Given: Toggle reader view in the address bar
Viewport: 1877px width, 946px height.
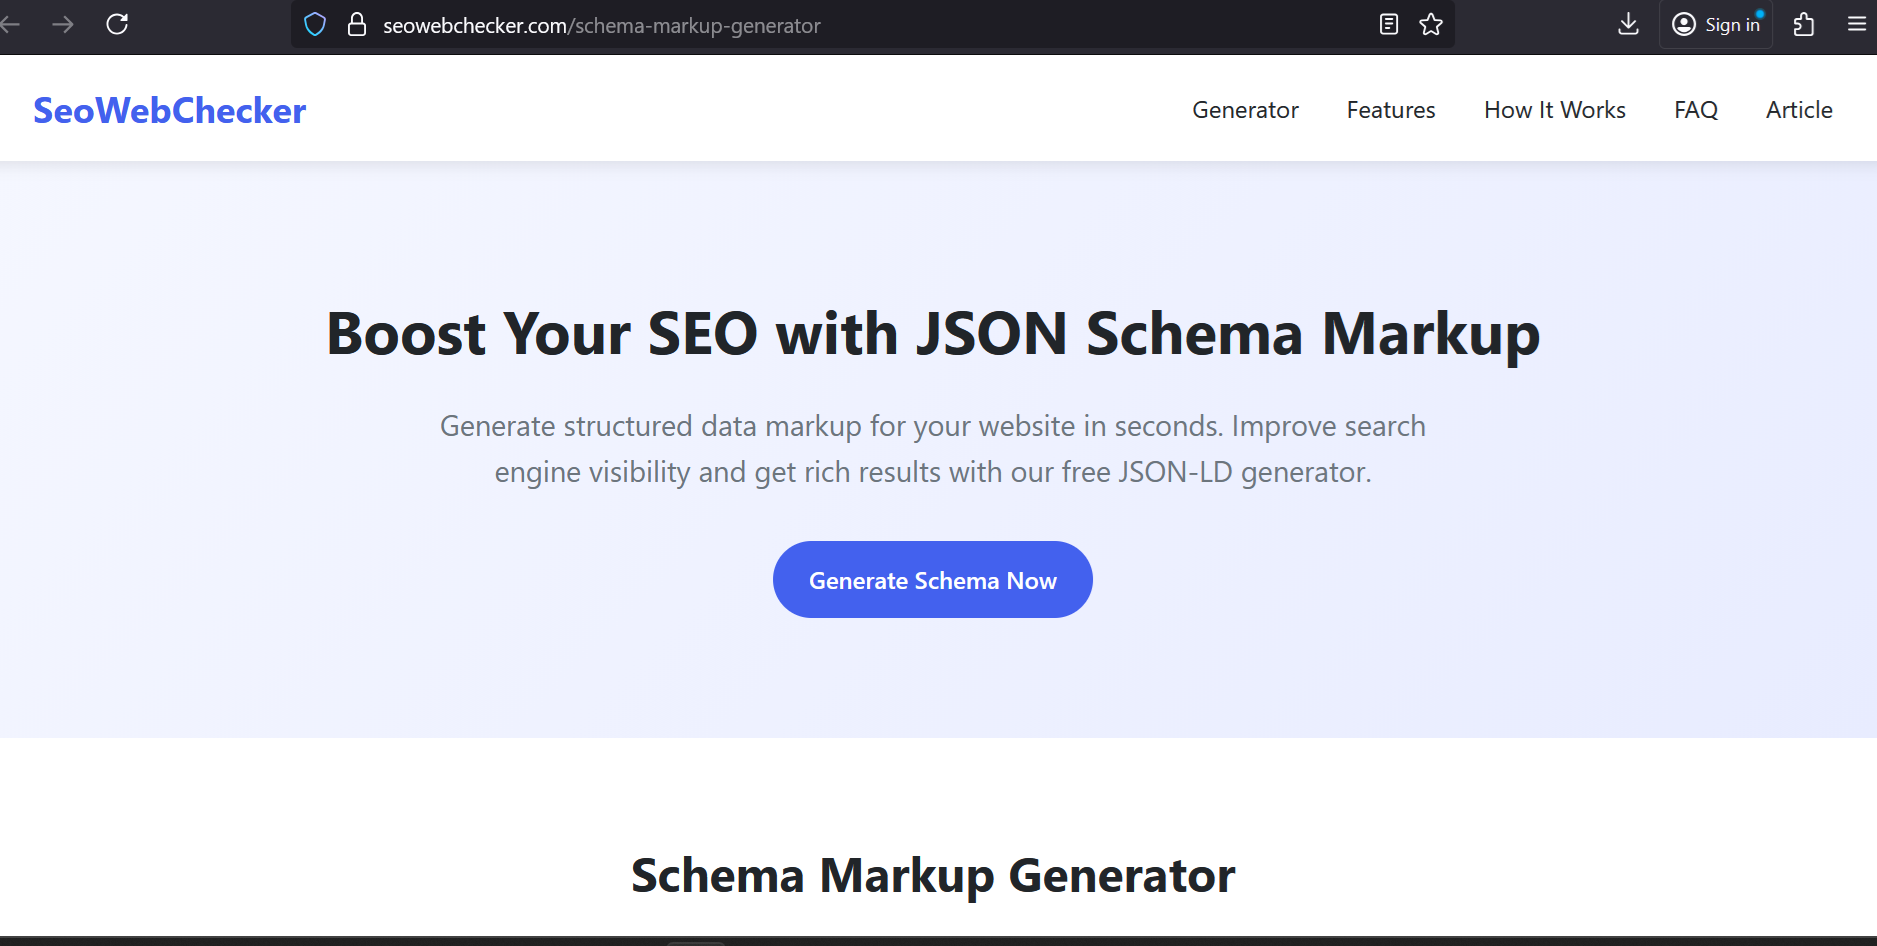Looking at the screenshot, I should (x=1389, y=25).
